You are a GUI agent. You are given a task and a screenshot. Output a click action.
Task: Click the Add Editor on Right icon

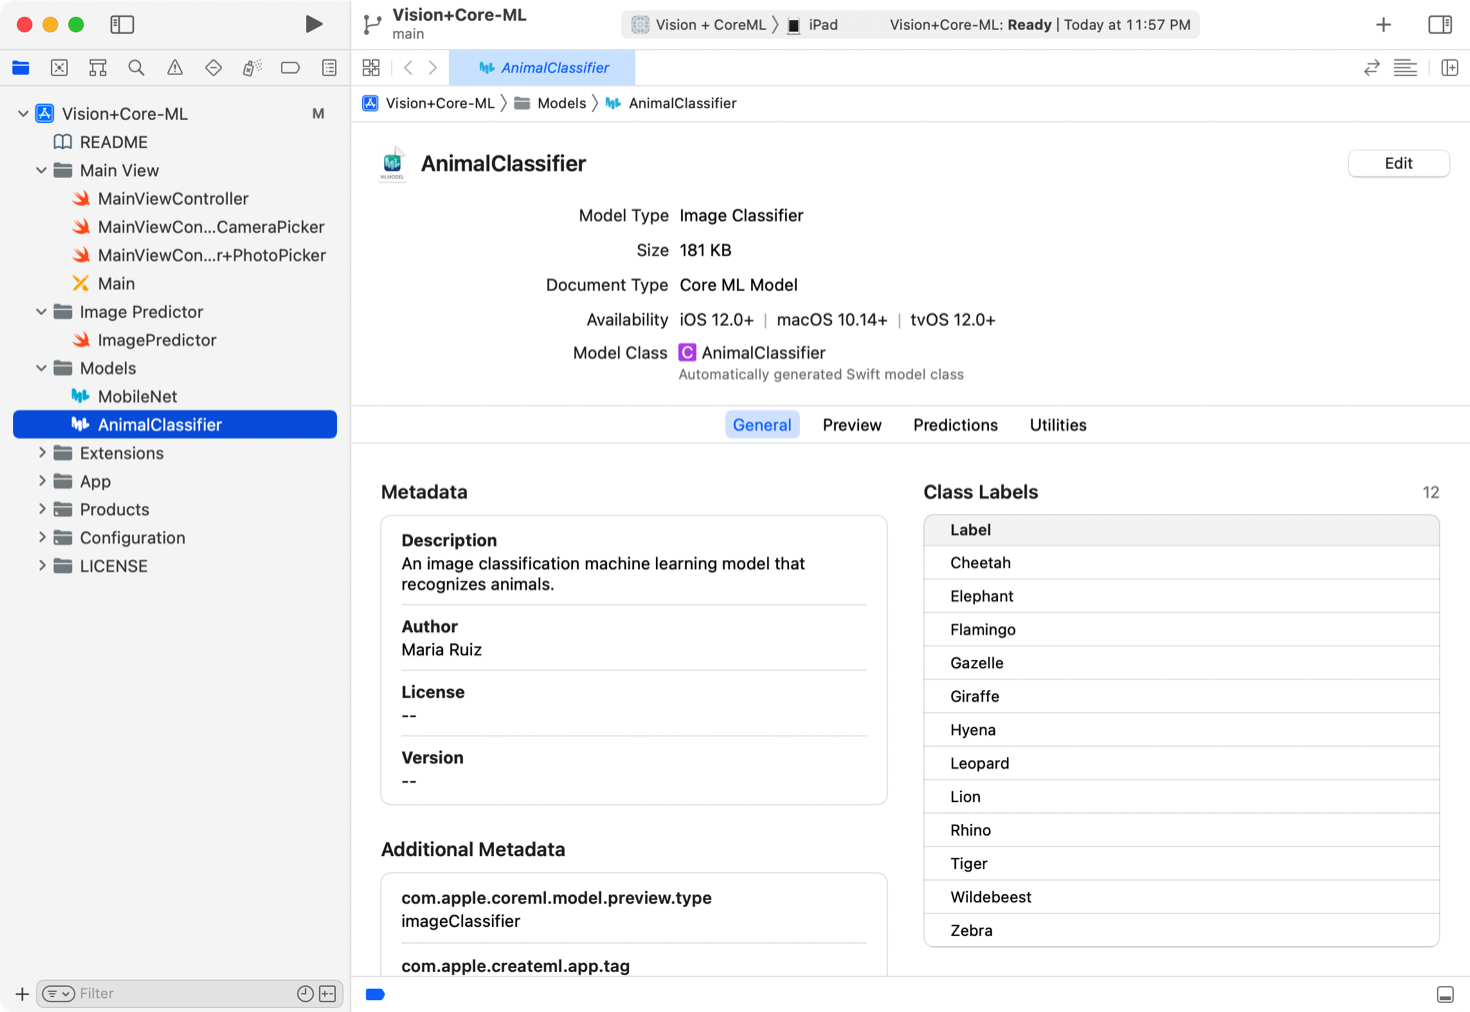[x=1449, y=68]
